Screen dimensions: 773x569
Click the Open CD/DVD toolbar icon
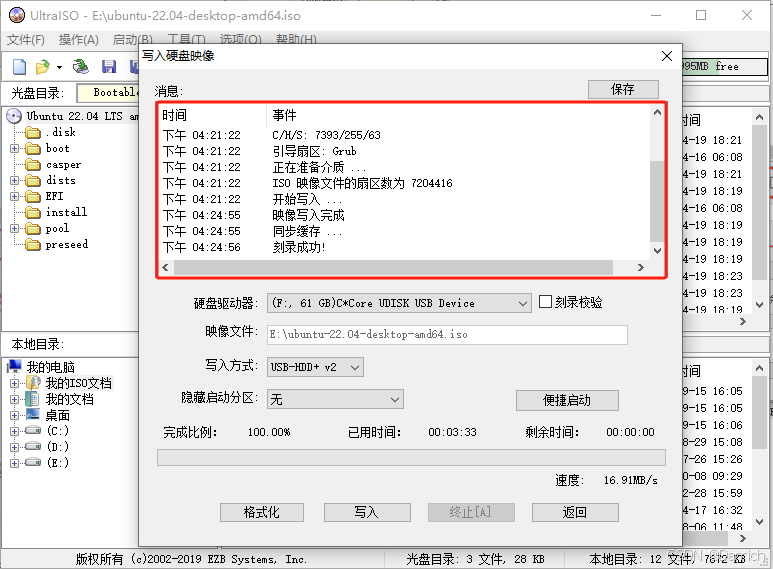point(80,67)
